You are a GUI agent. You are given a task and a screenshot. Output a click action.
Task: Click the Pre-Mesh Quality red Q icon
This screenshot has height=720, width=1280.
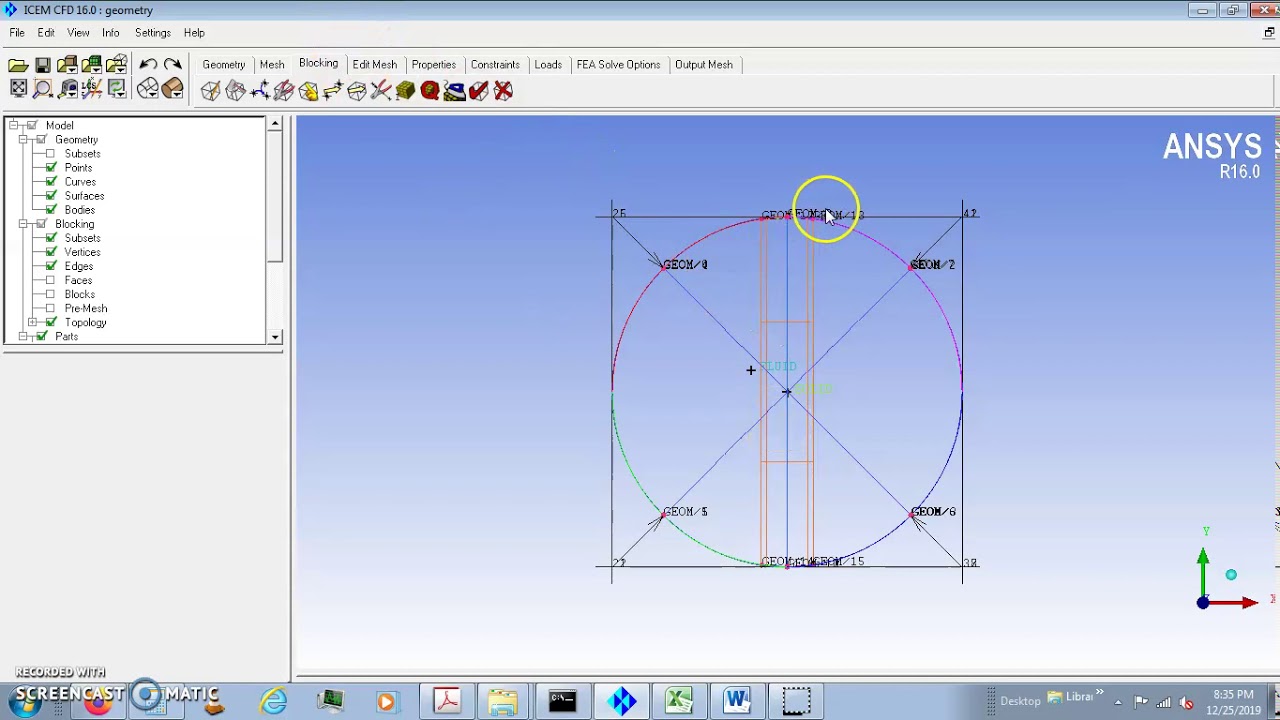point(430,91)
